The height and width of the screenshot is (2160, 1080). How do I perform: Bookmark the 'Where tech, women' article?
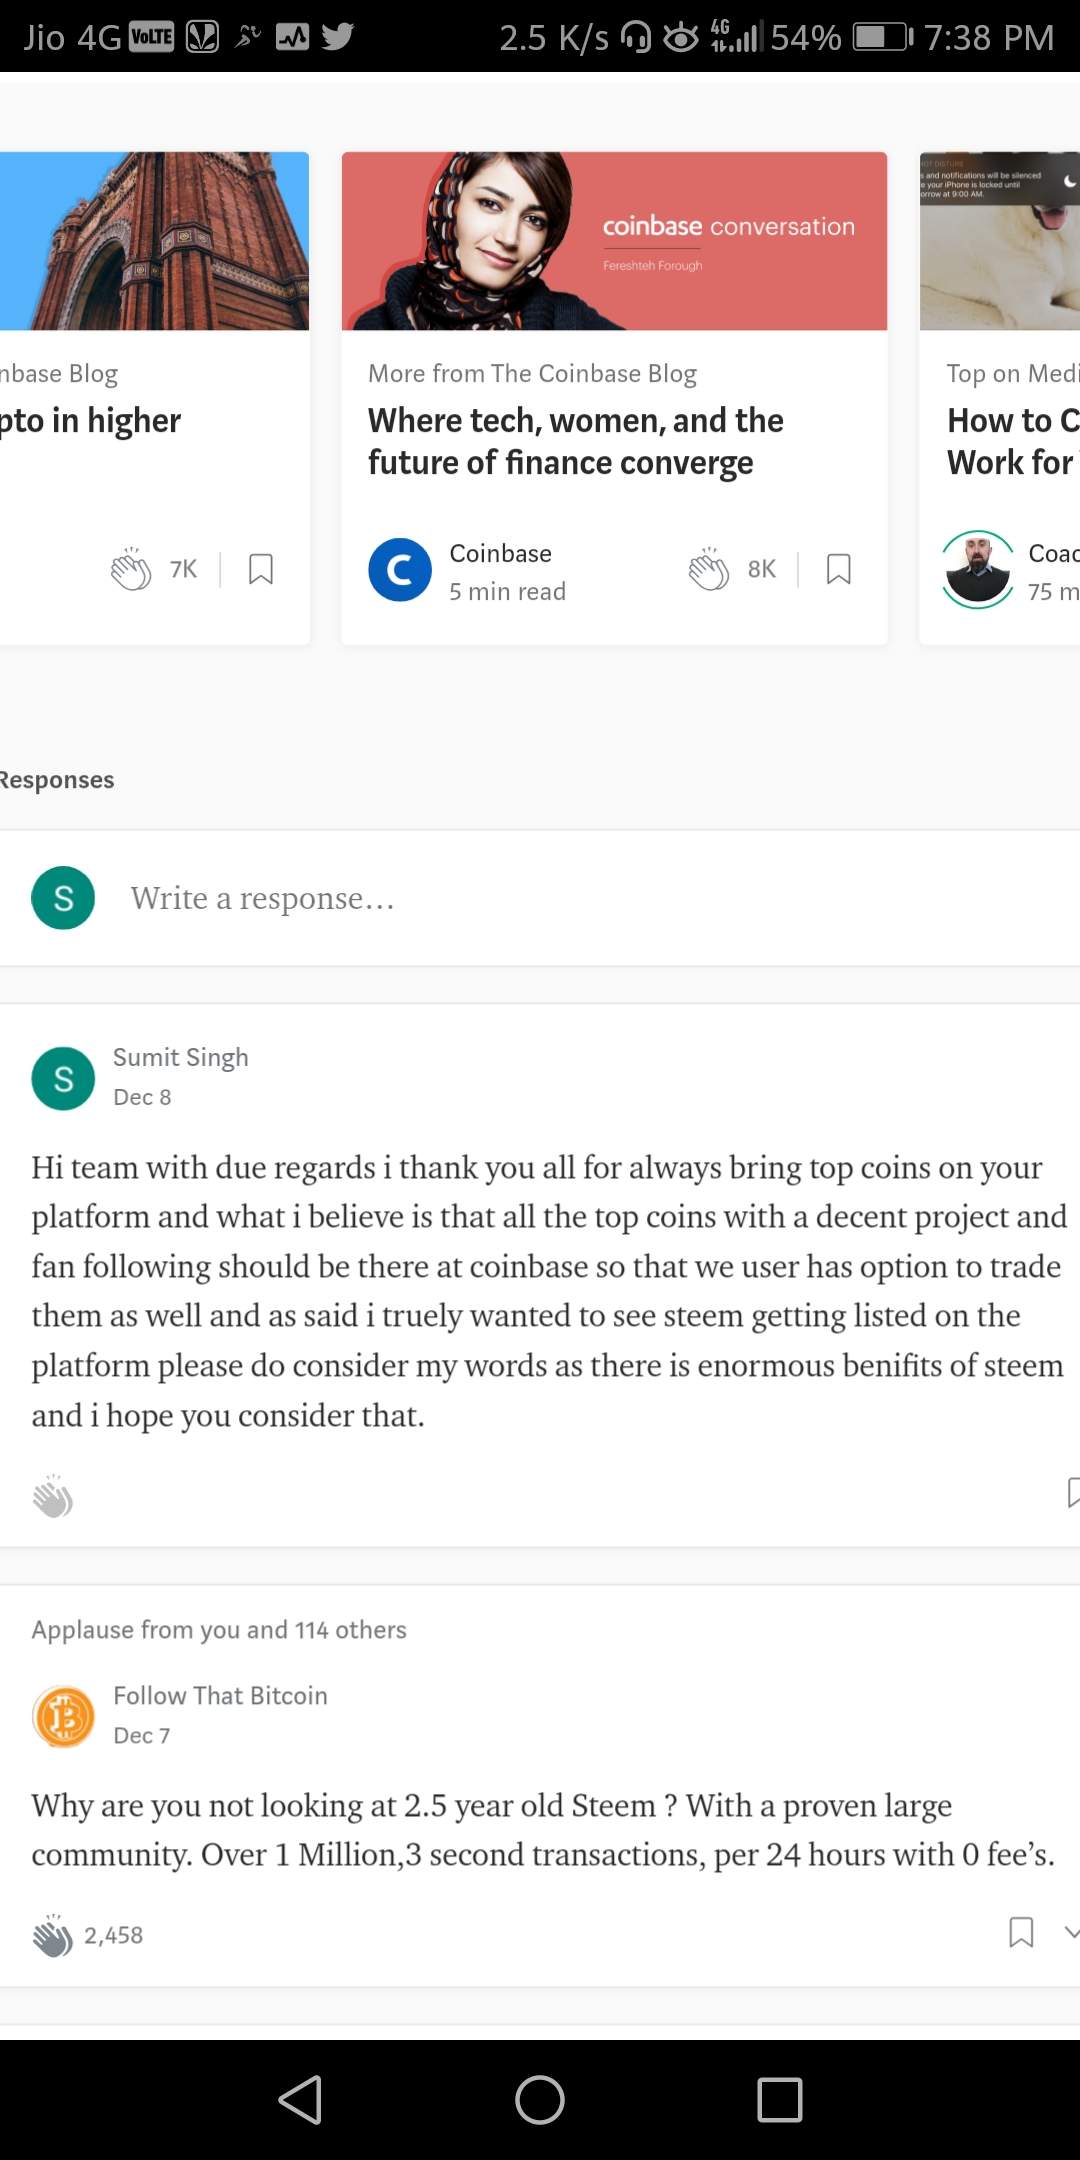coord(839,570)
